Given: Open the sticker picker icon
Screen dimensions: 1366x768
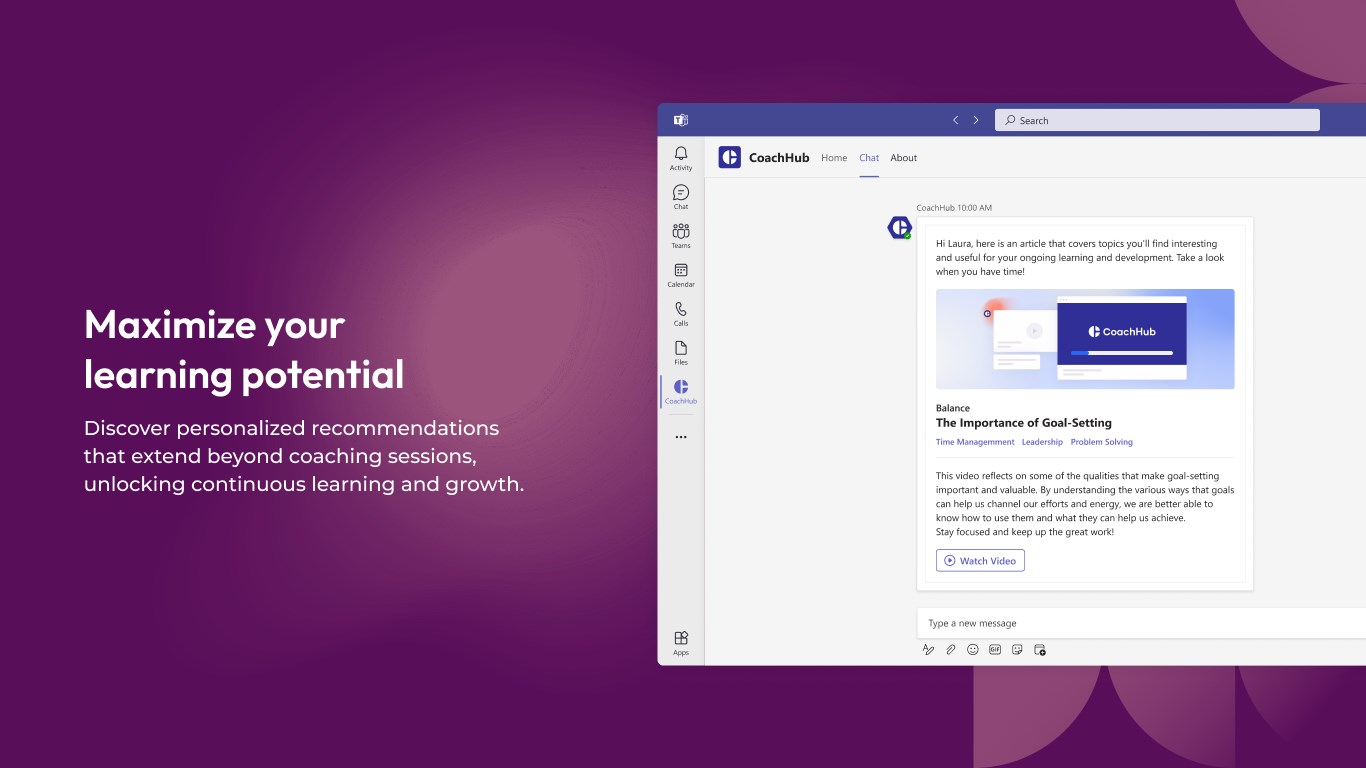Looking at the screenshot, I should (1017, 649).
